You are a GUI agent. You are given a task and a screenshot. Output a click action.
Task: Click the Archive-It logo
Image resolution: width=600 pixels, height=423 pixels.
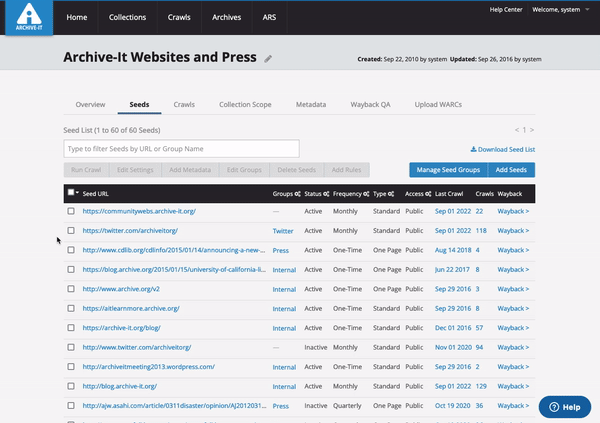pos(29,17)
